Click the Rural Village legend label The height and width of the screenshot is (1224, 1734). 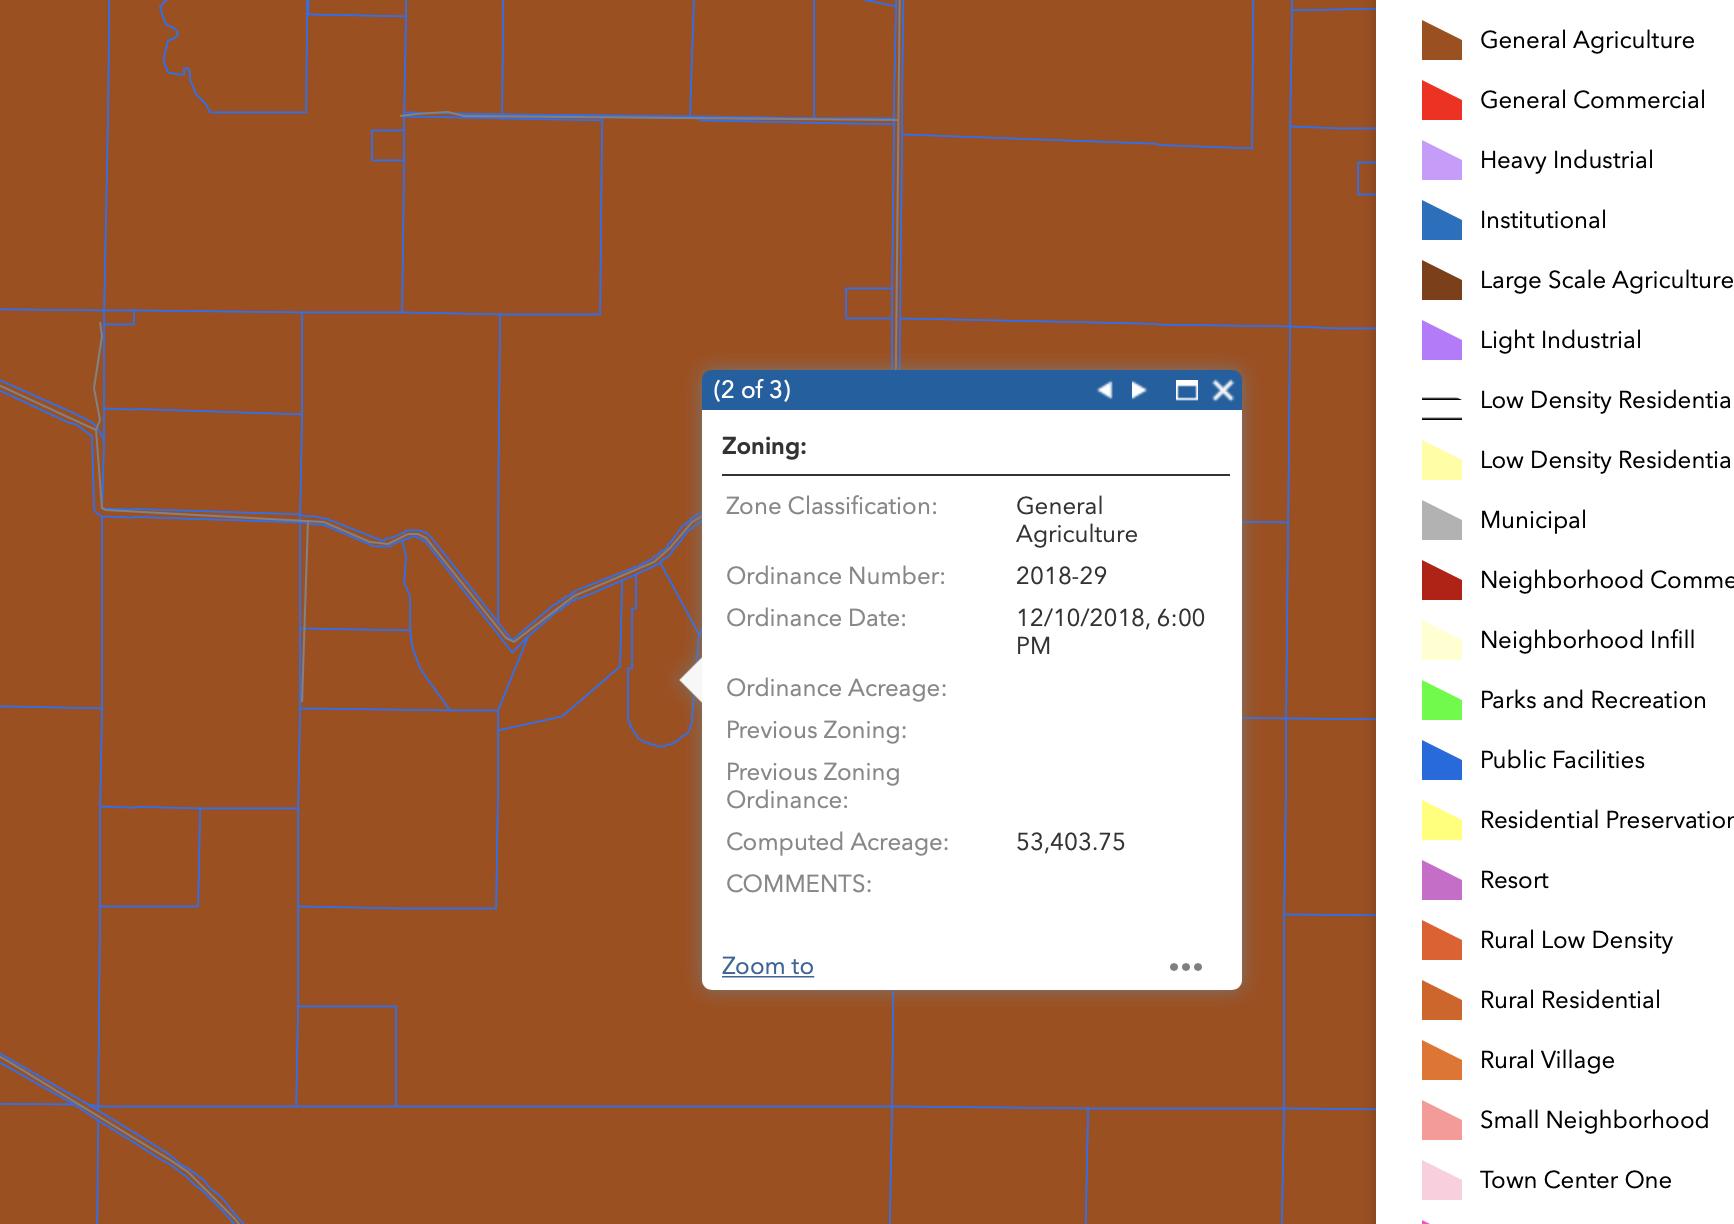coord(1546,1060)
